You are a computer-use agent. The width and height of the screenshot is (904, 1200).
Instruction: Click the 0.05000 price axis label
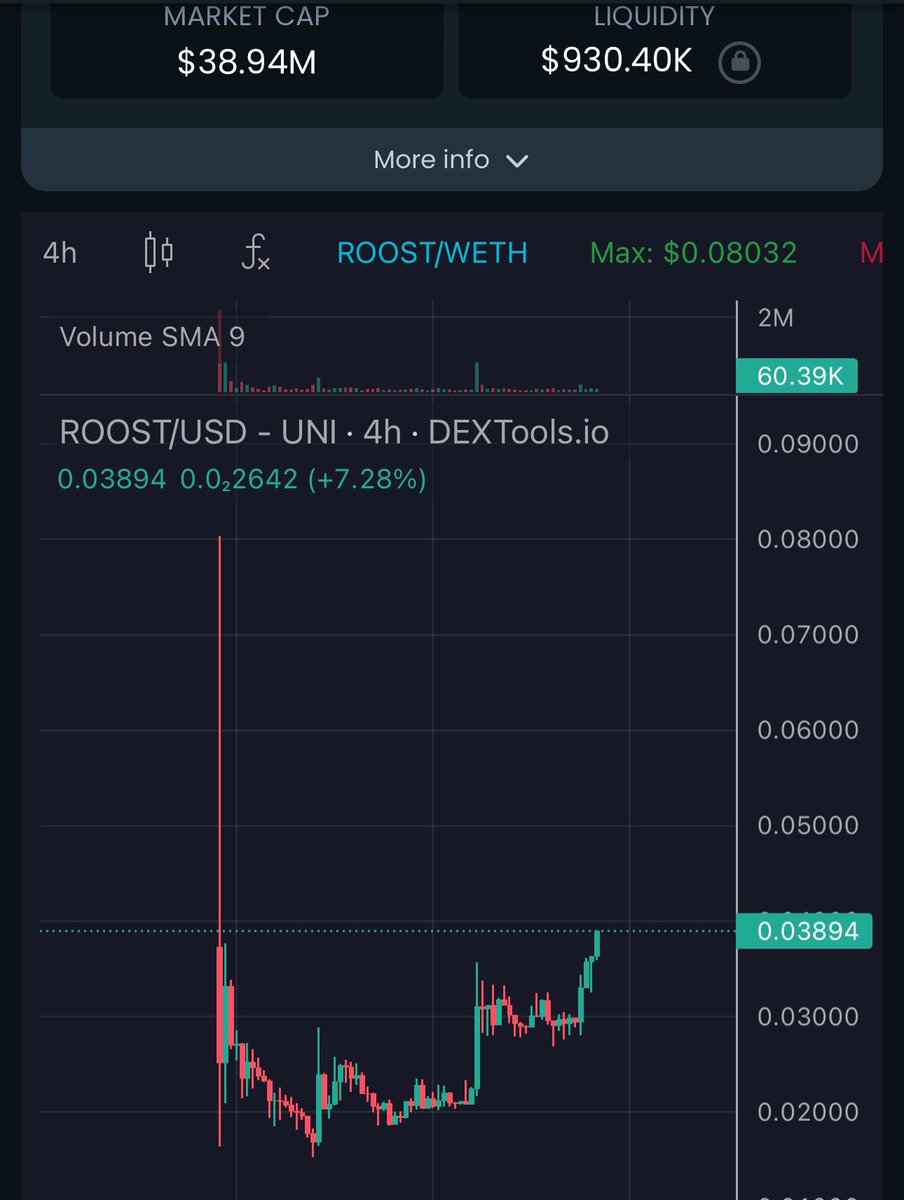808,825
